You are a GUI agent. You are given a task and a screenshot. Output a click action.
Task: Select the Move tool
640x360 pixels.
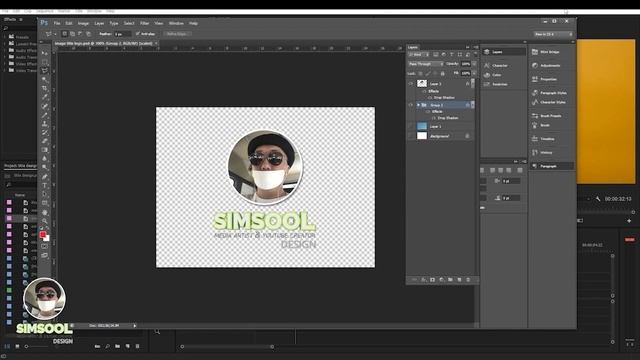(44, 53)
